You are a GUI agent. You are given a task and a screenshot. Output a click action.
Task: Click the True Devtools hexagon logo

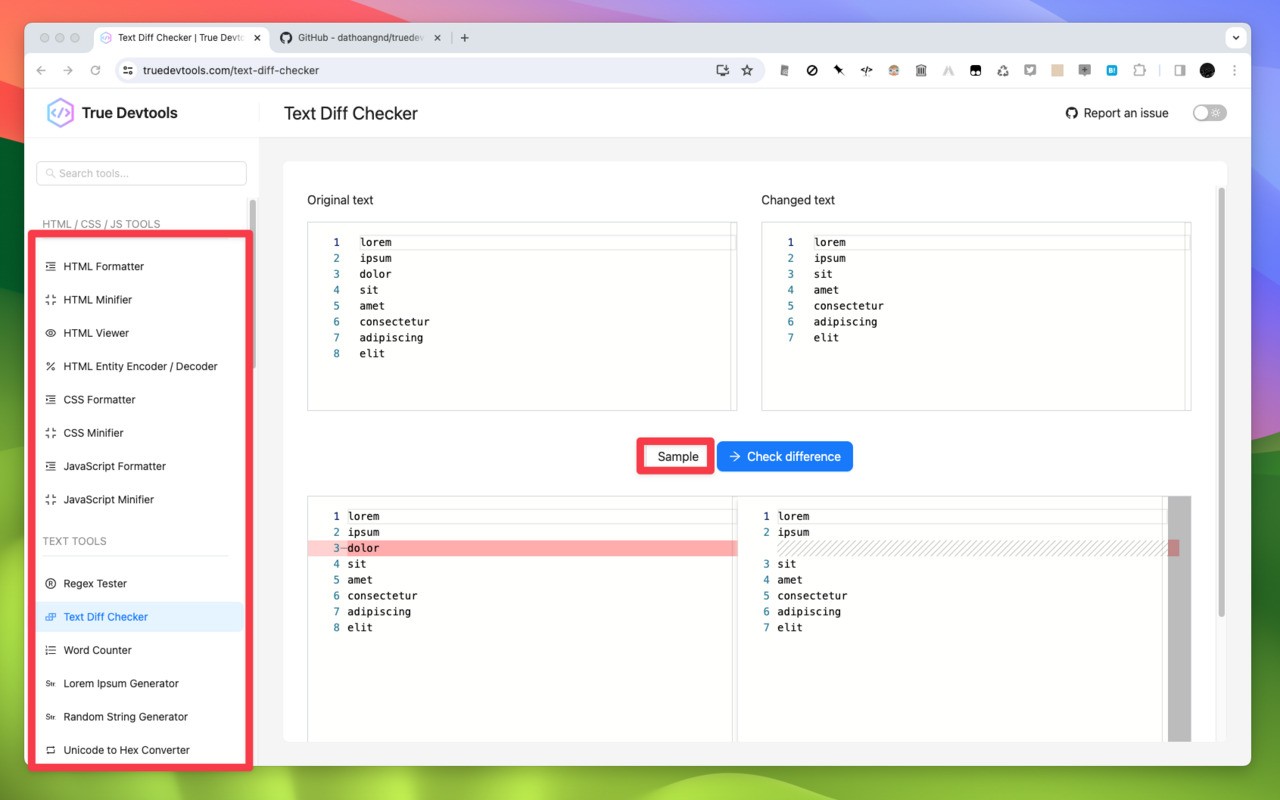pos(58,112)
